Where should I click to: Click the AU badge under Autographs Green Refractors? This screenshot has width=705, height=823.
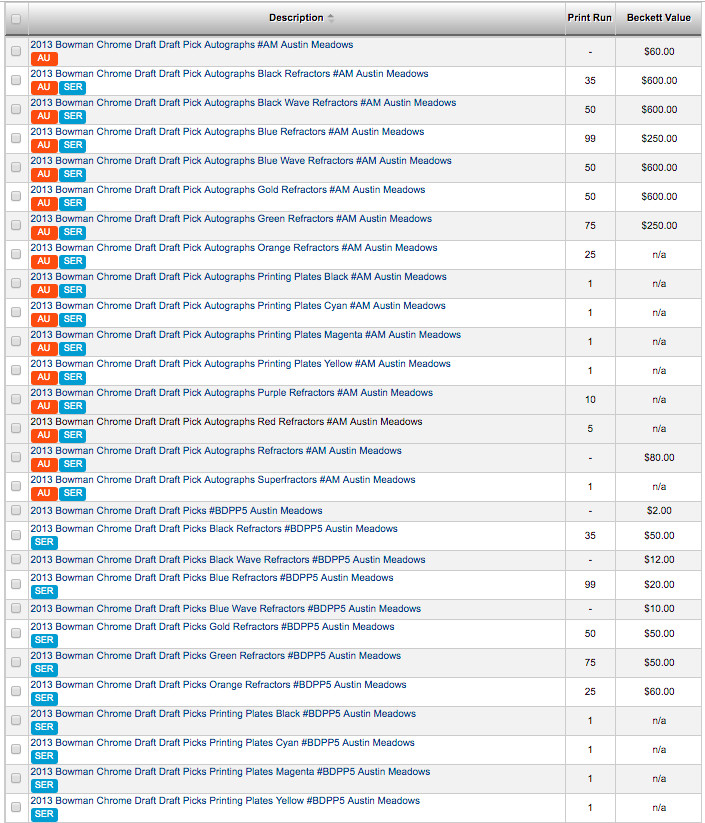(x=44, y=232)
